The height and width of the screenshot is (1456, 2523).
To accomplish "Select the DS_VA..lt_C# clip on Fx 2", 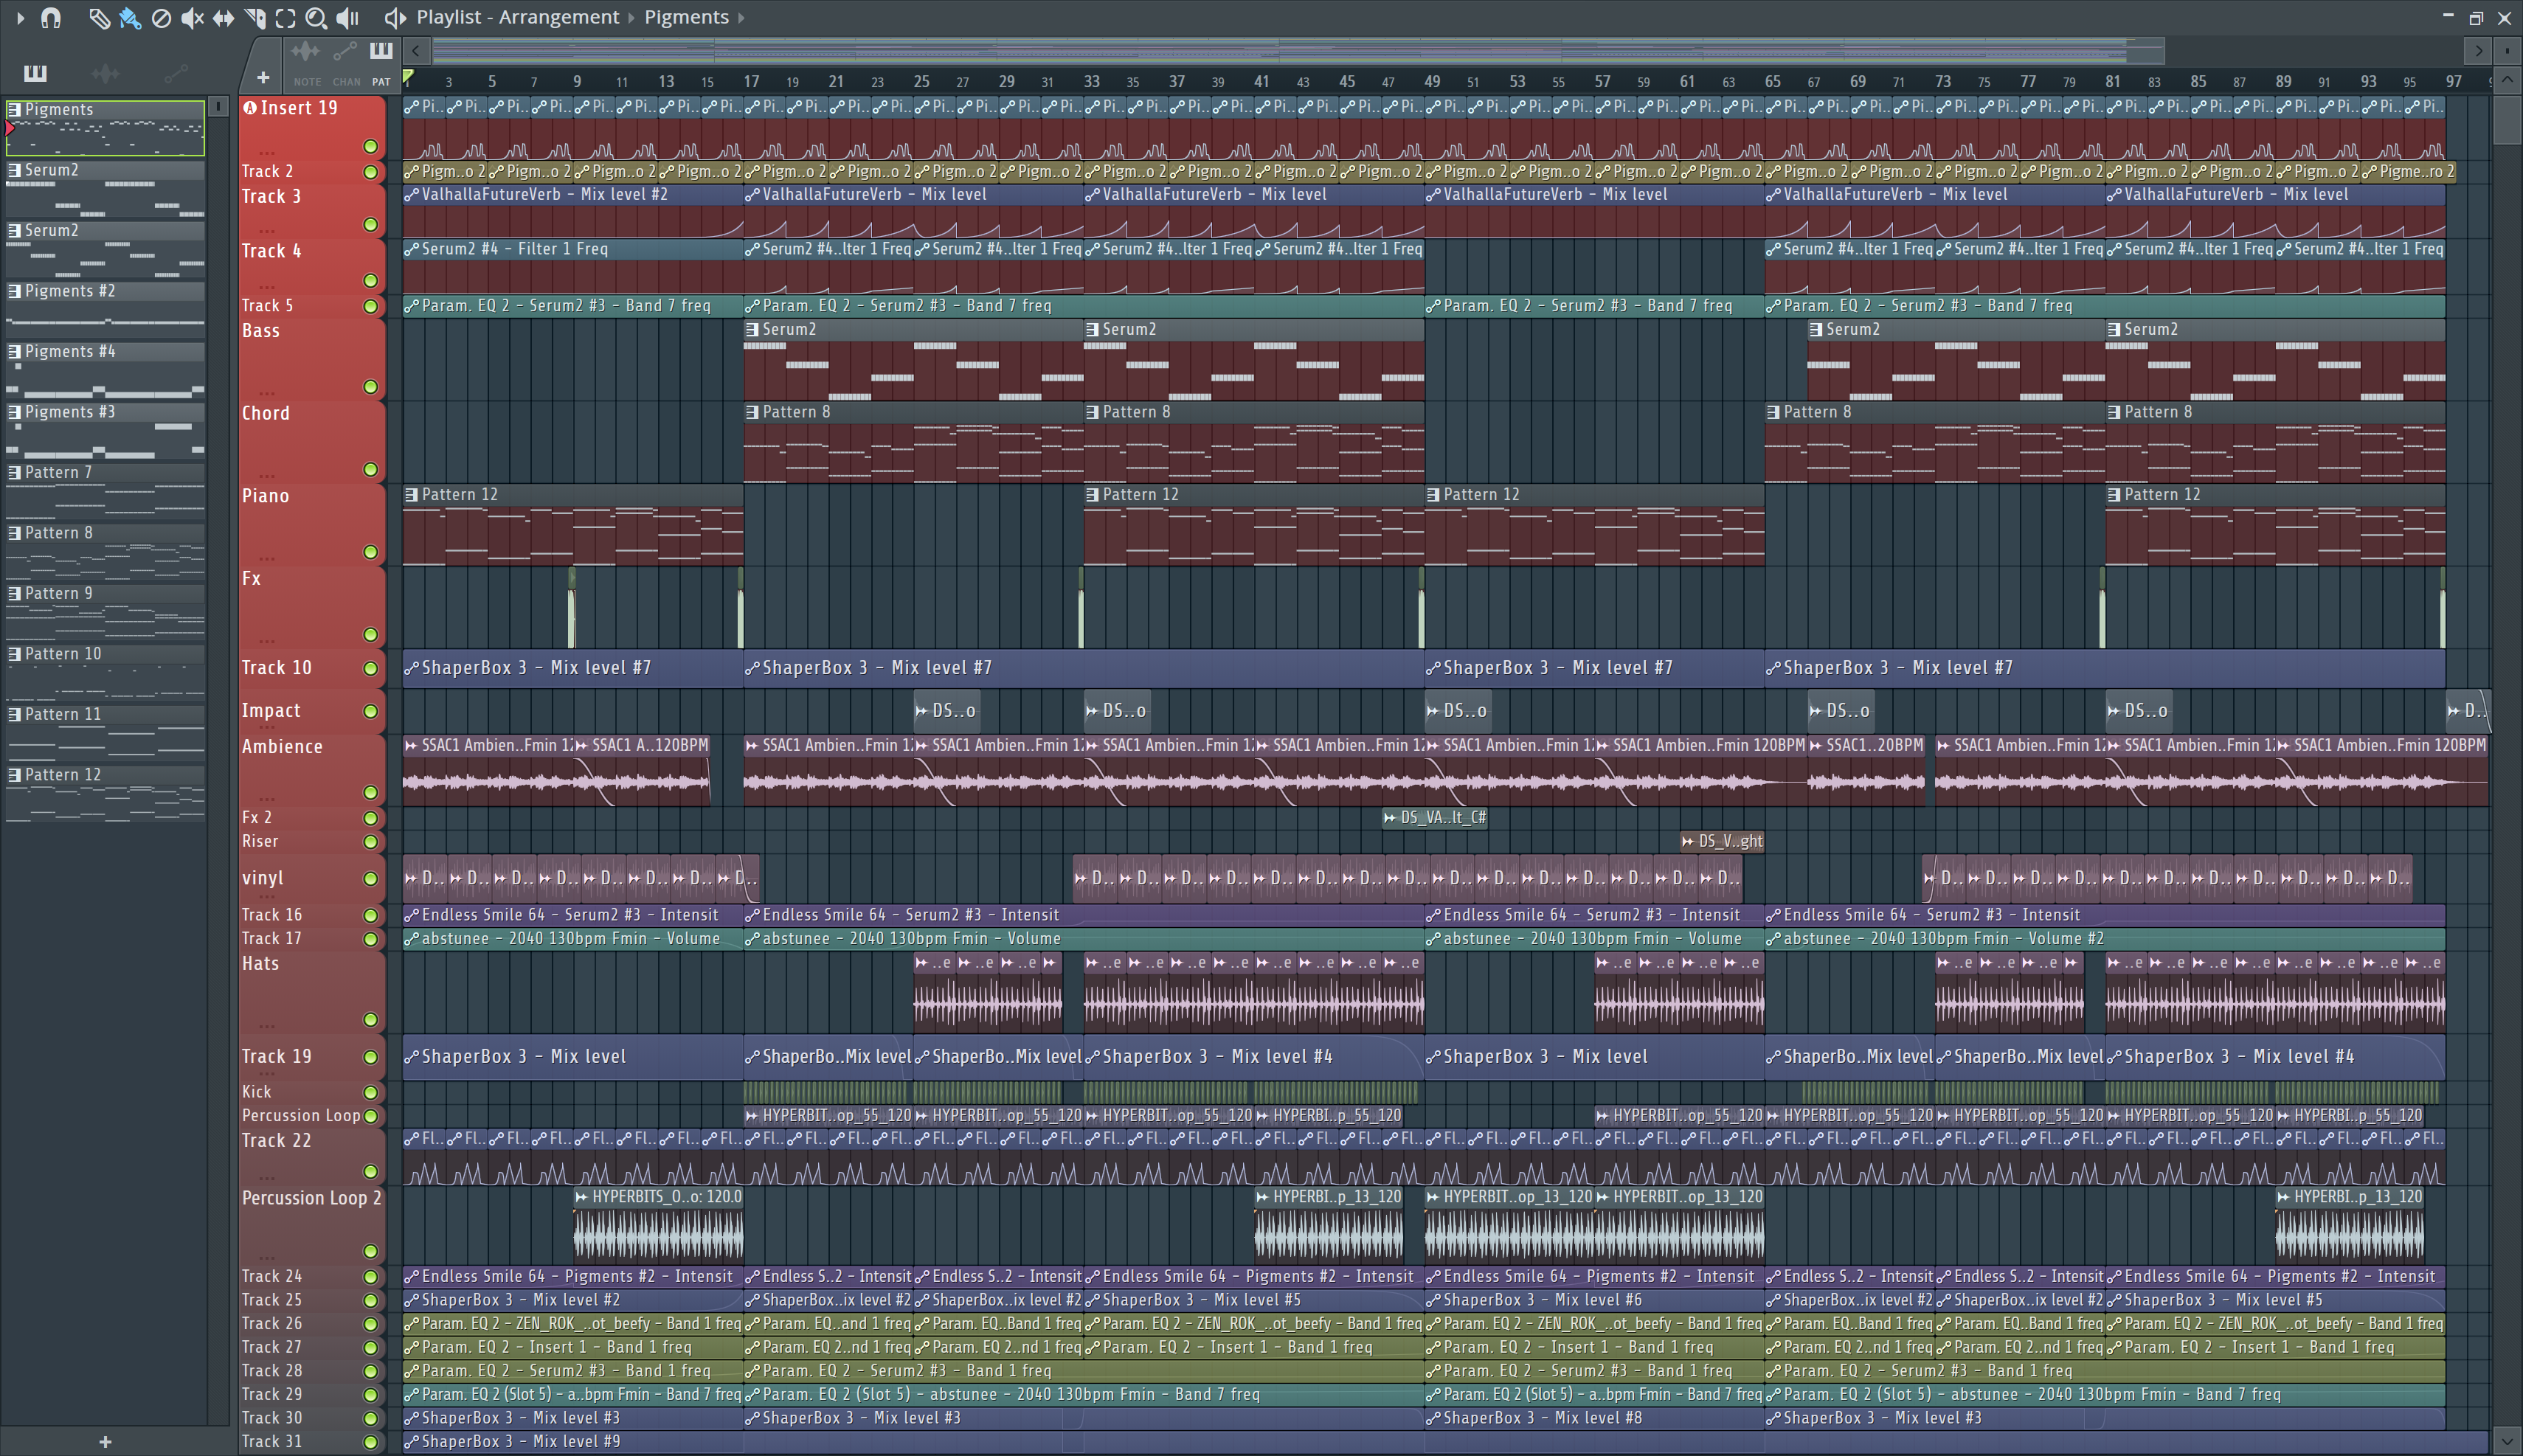I will tap(1435, 818).
